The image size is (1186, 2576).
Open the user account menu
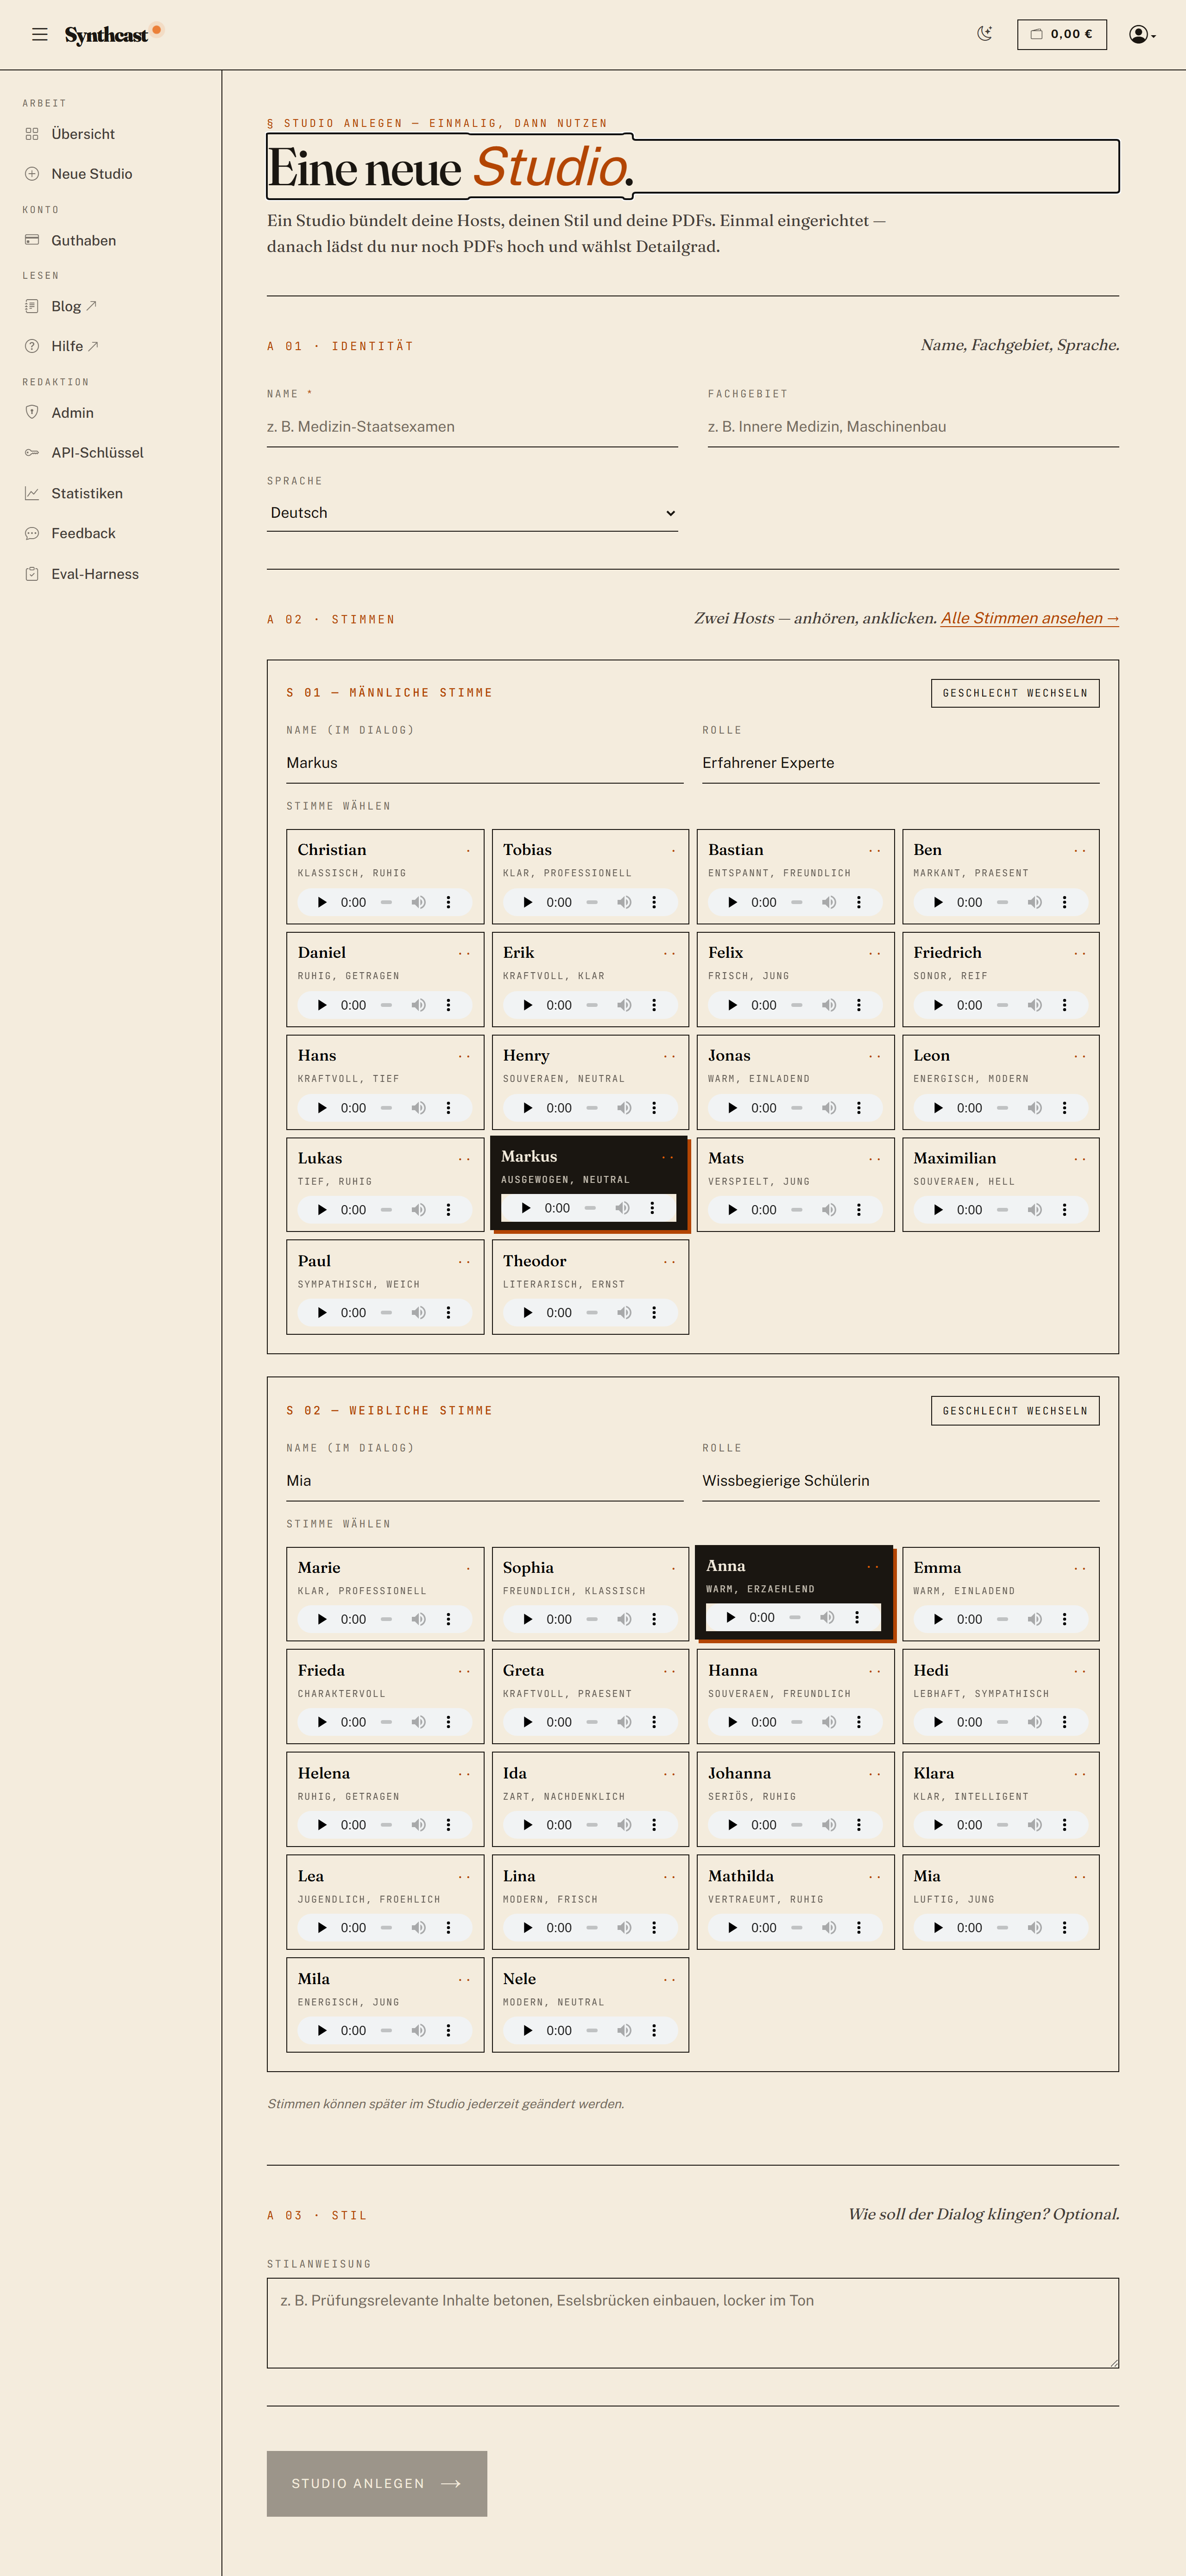(x=1142, y=34)
